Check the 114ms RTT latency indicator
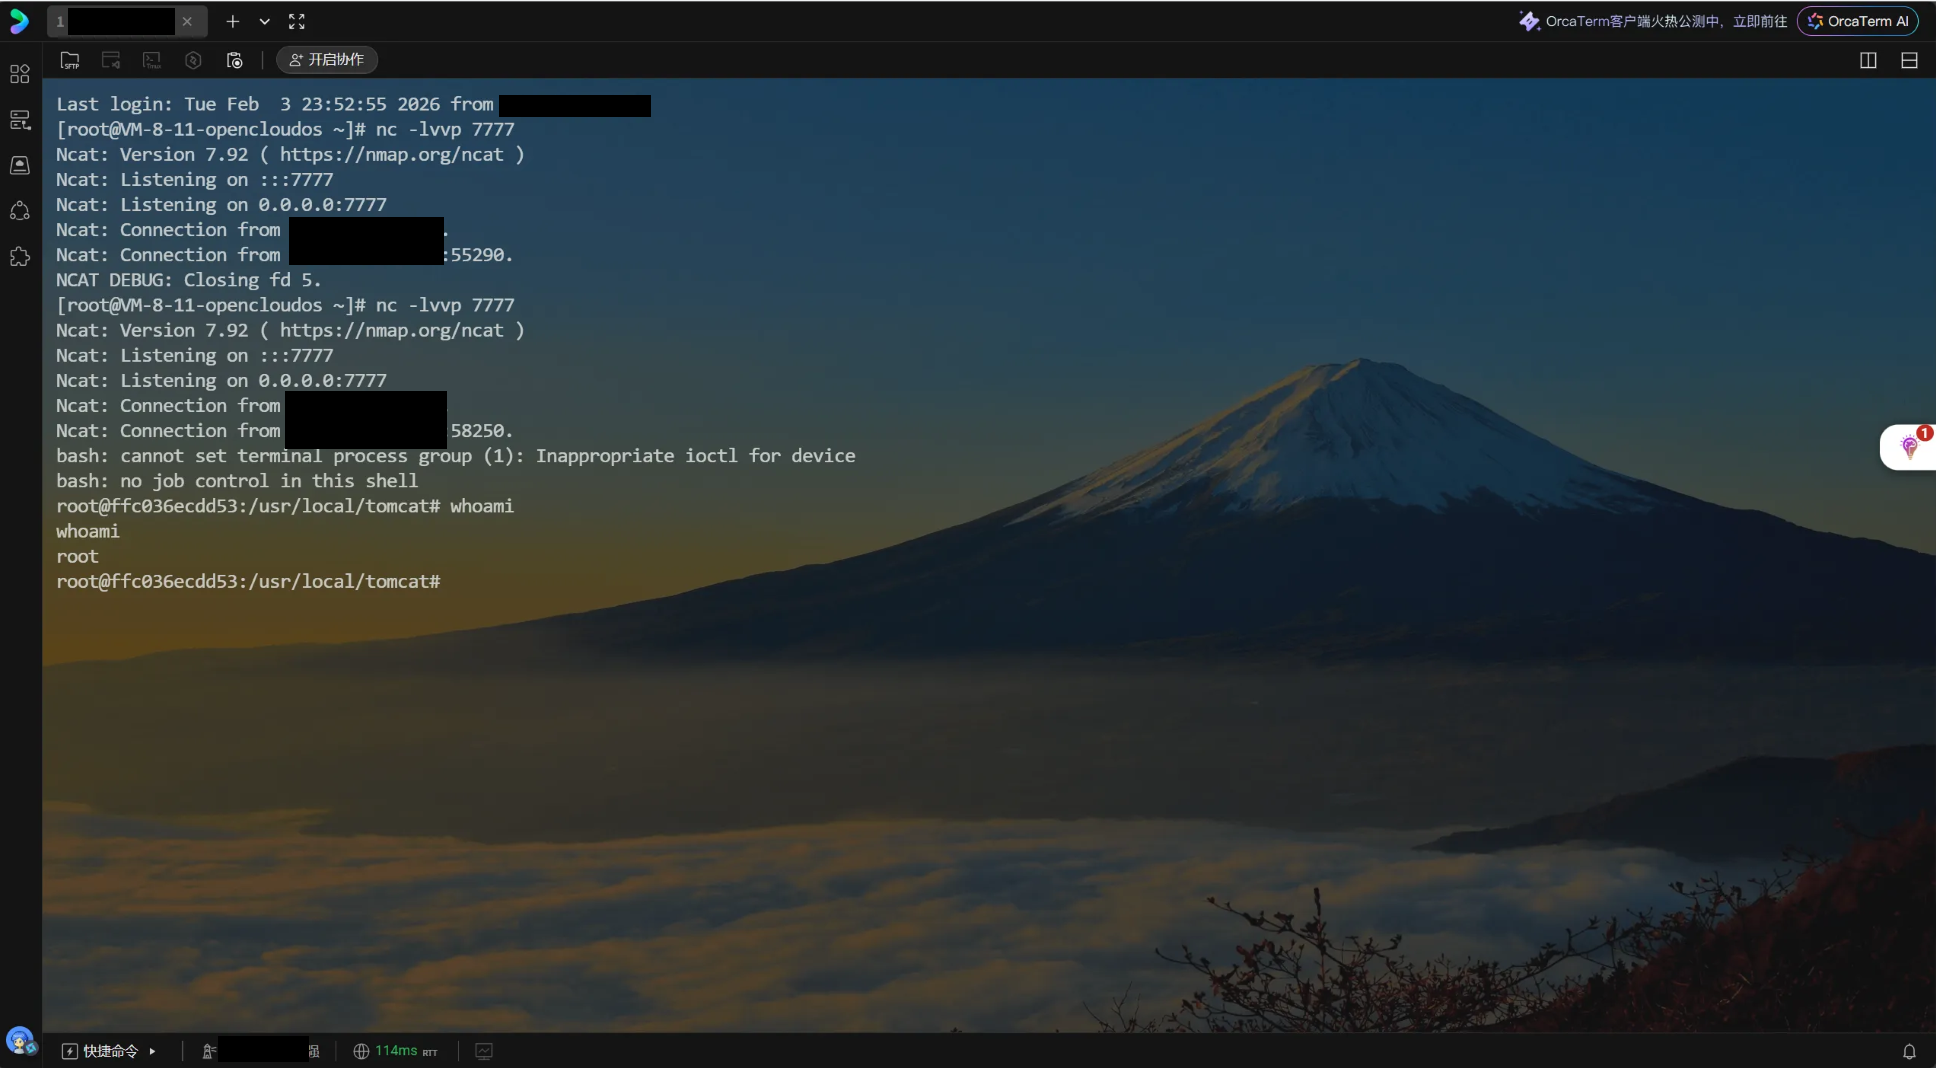Screen dimensions: 1936x1068 tap(406, 1051)
